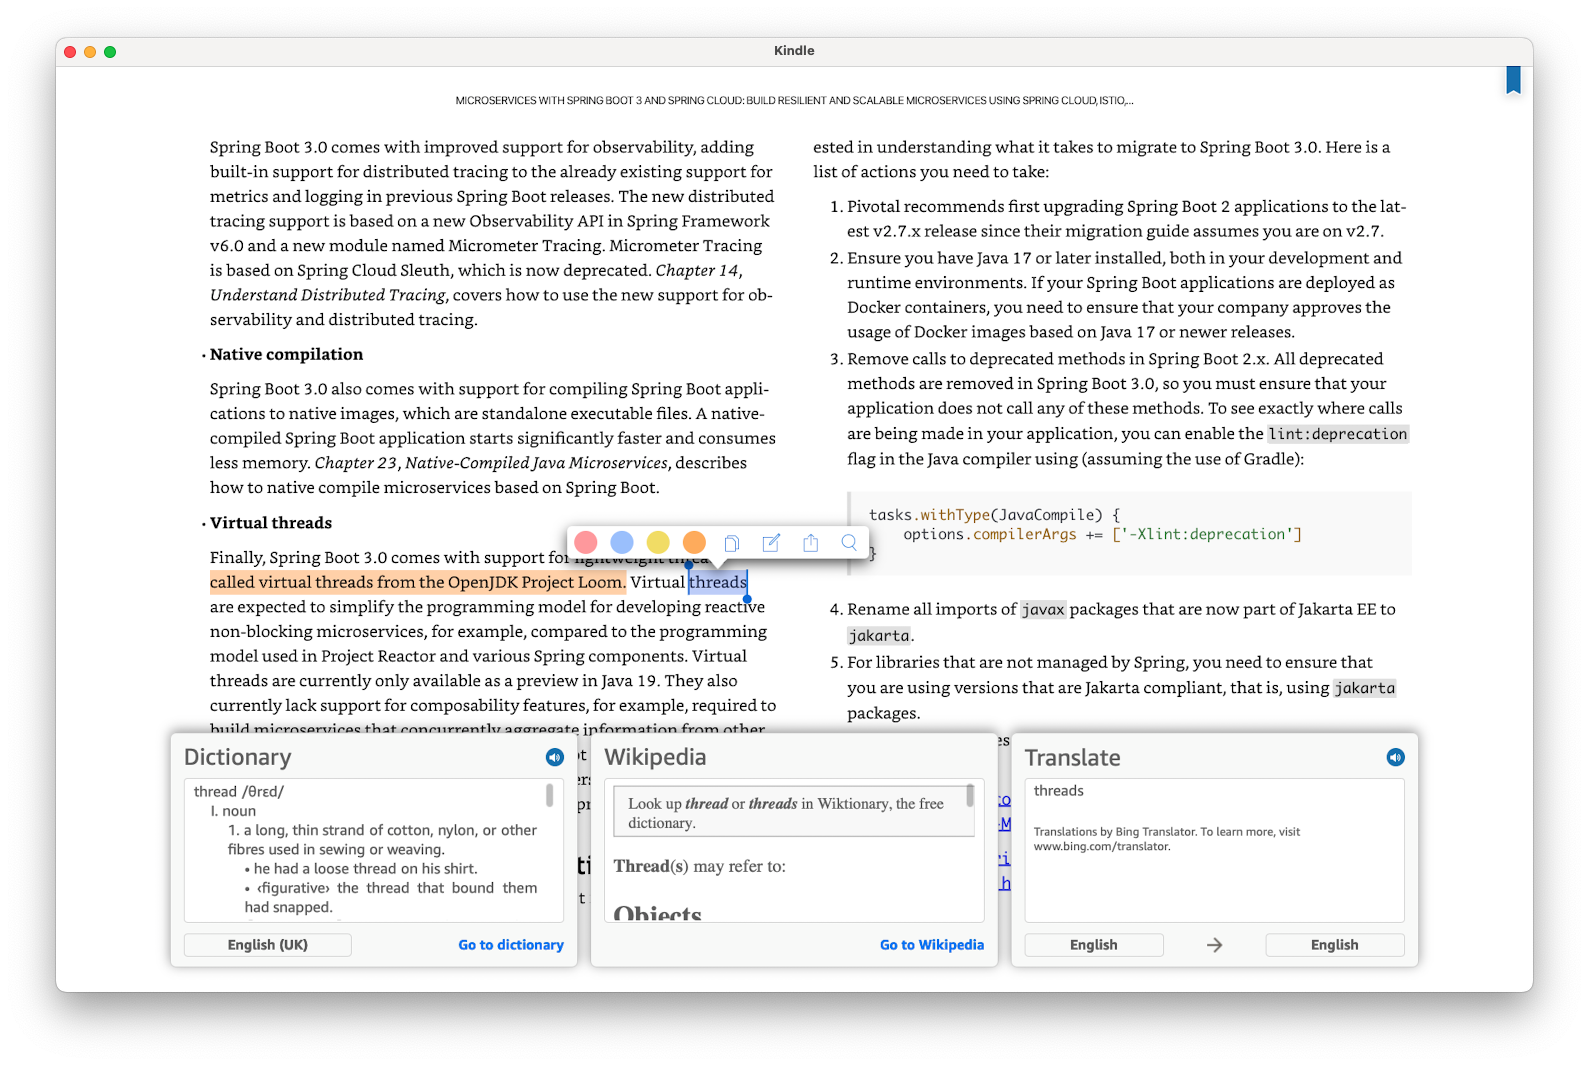Click the orange highlighted virtual threads sentence

click(x=418, y=582)
